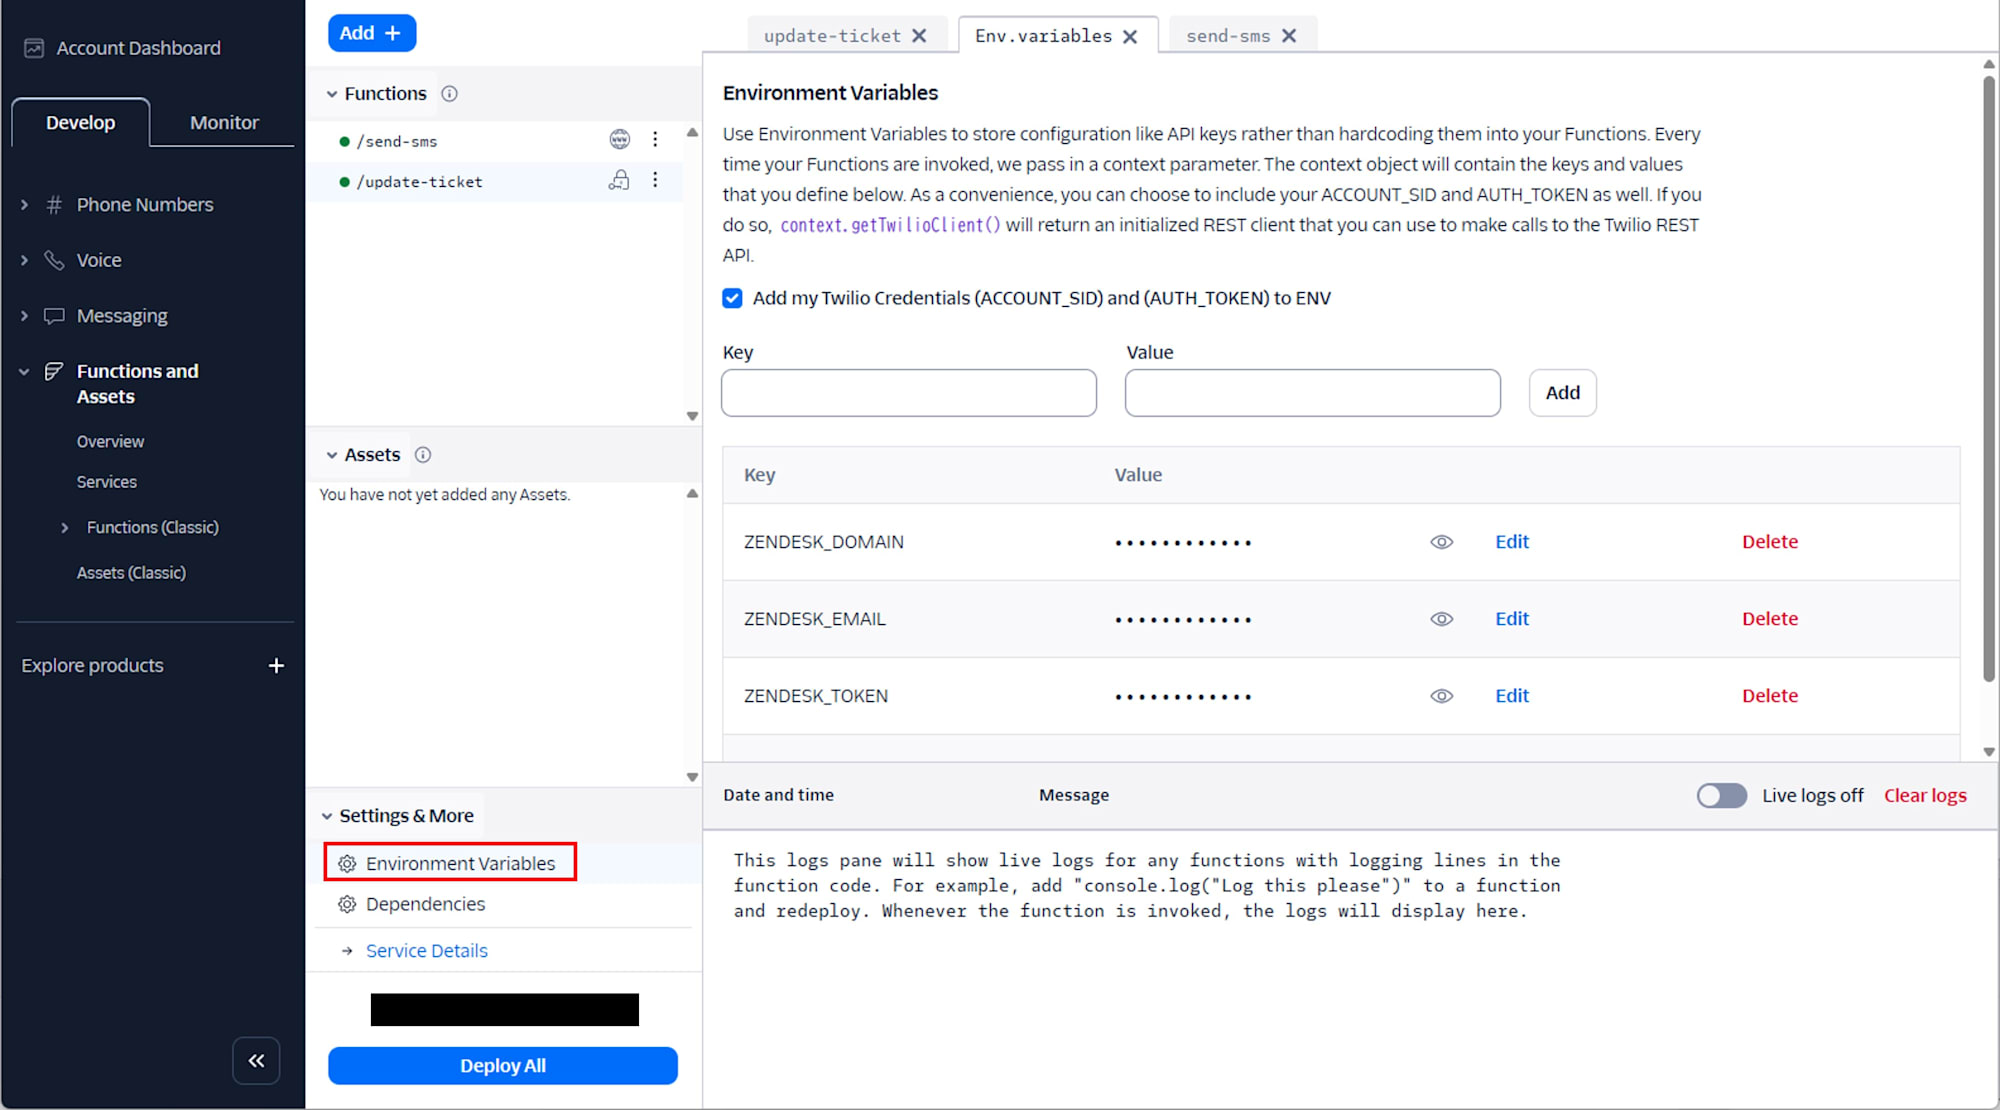This screenshot has height=1110, width=2000.
Task: Switch to the Develop tab
Action: click(x=81, y=123)
